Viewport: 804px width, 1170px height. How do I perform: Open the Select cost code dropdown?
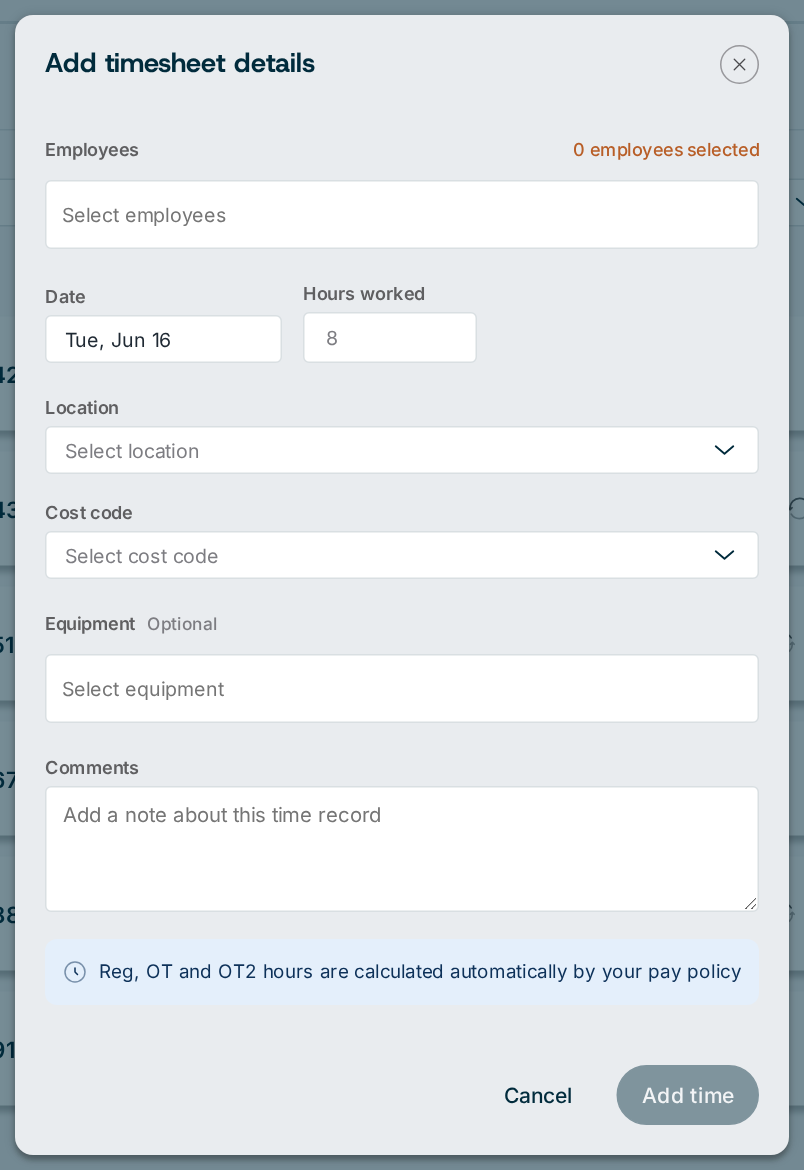click(x=402, y=555)
